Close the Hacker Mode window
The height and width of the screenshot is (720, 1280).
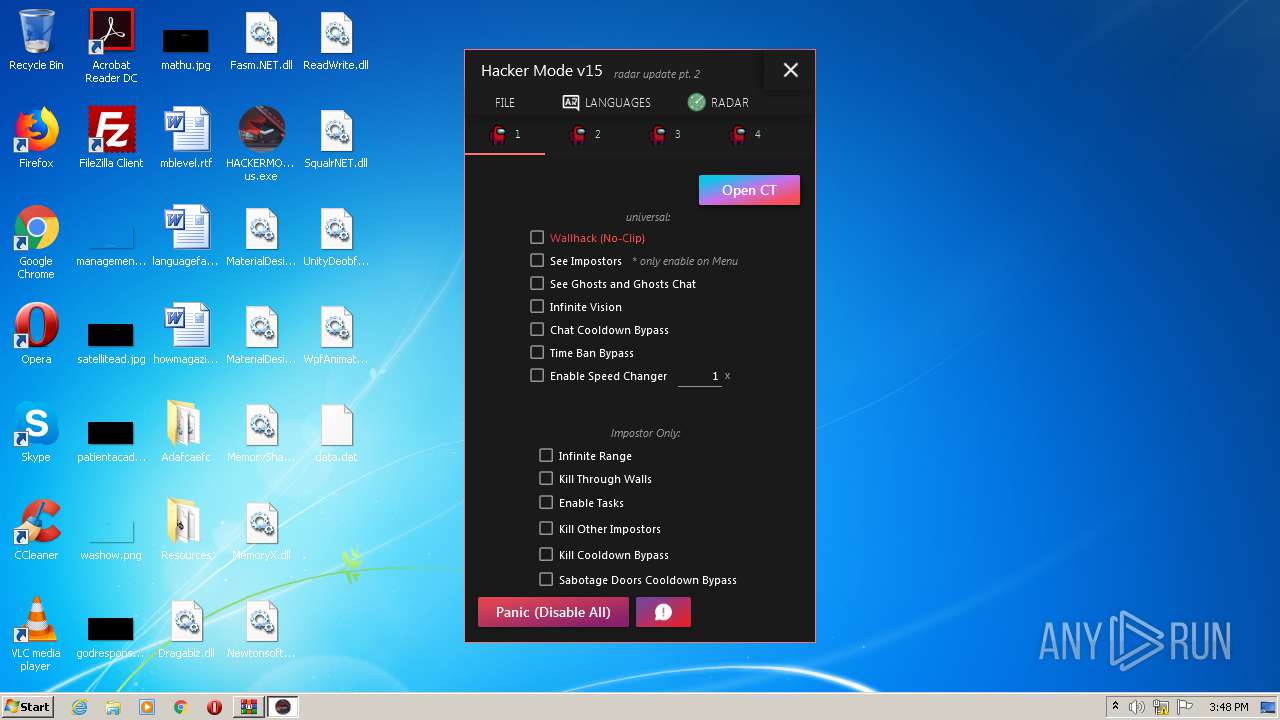[790, 70]
